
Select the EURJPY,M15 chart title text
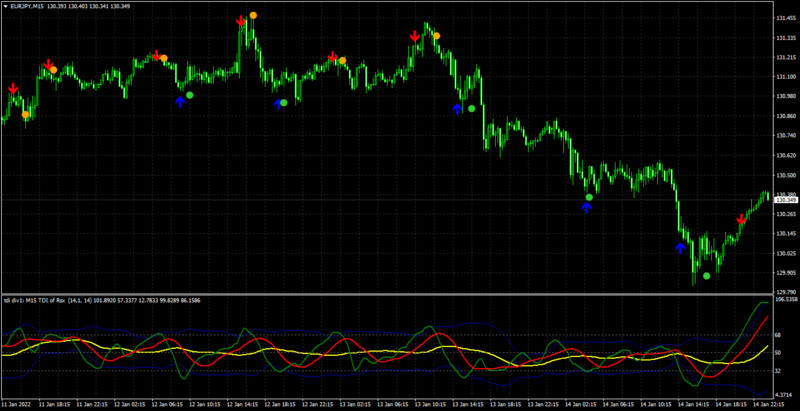pos(26,7)
